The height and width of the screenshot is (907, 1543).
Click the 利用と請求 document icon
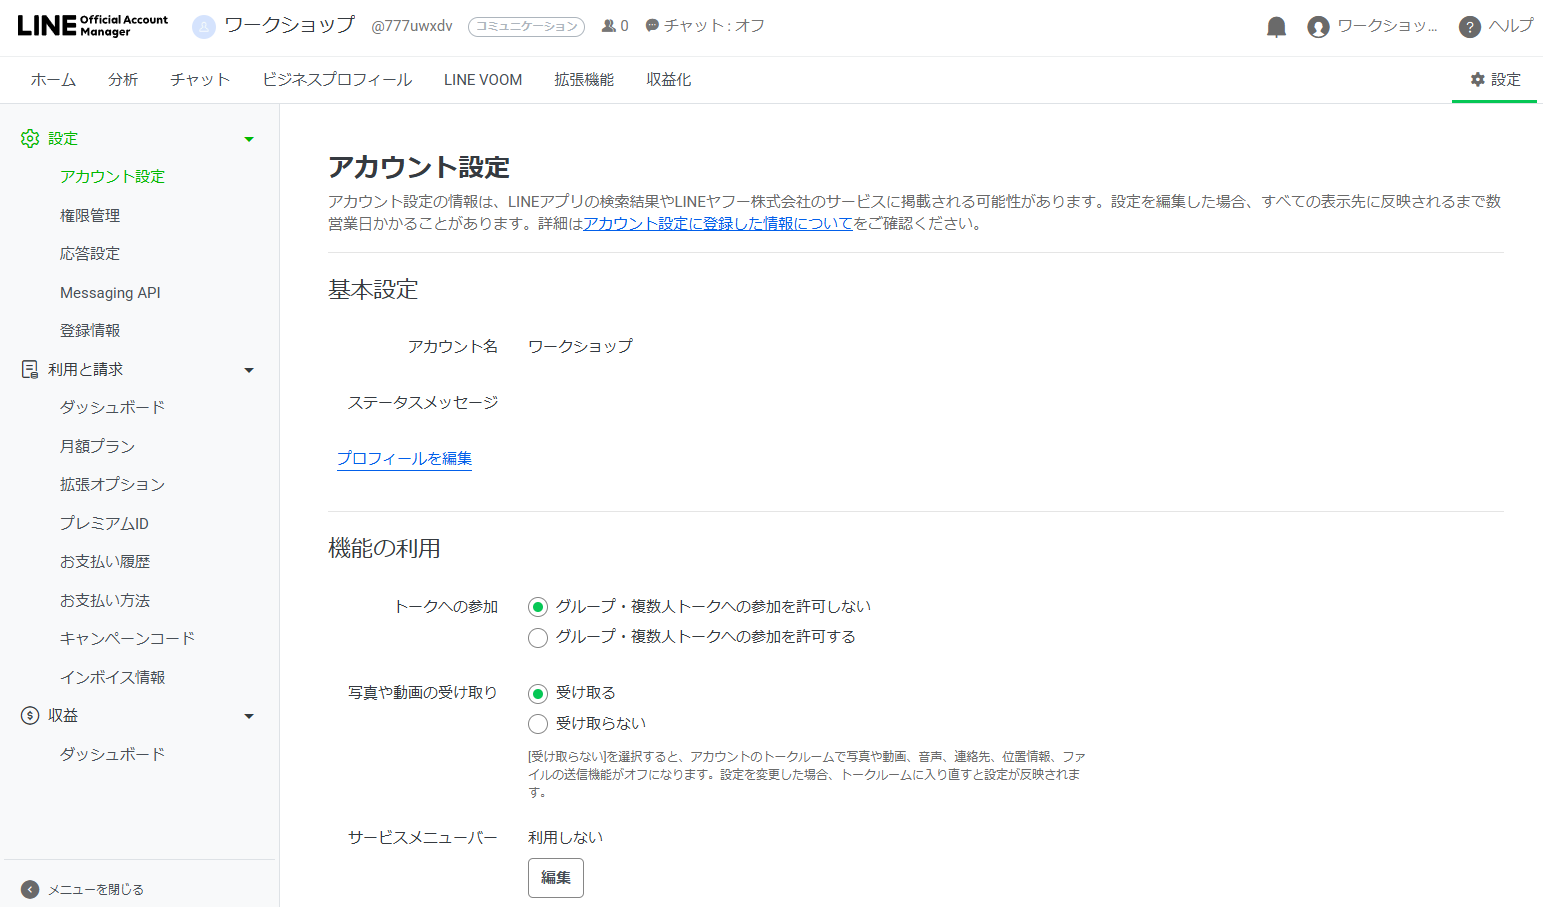point(29,368)
